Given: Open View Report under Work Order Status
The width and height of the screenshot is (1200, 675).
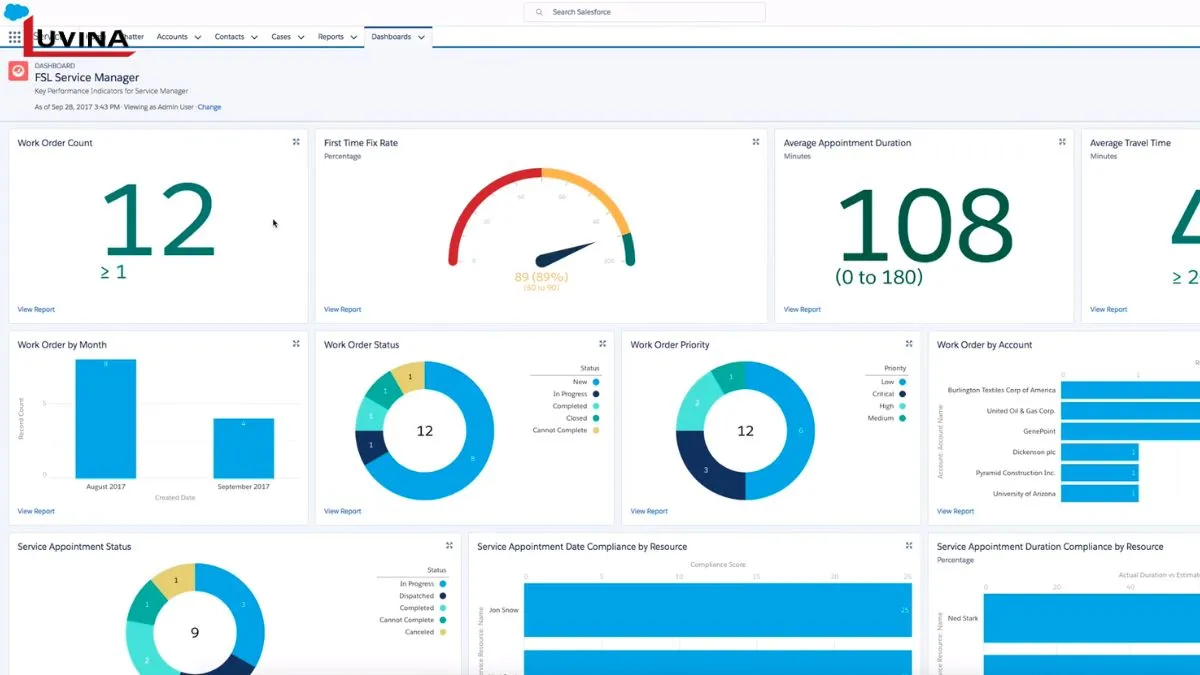Looking at the screenshot, I should [x=342, y=511].
